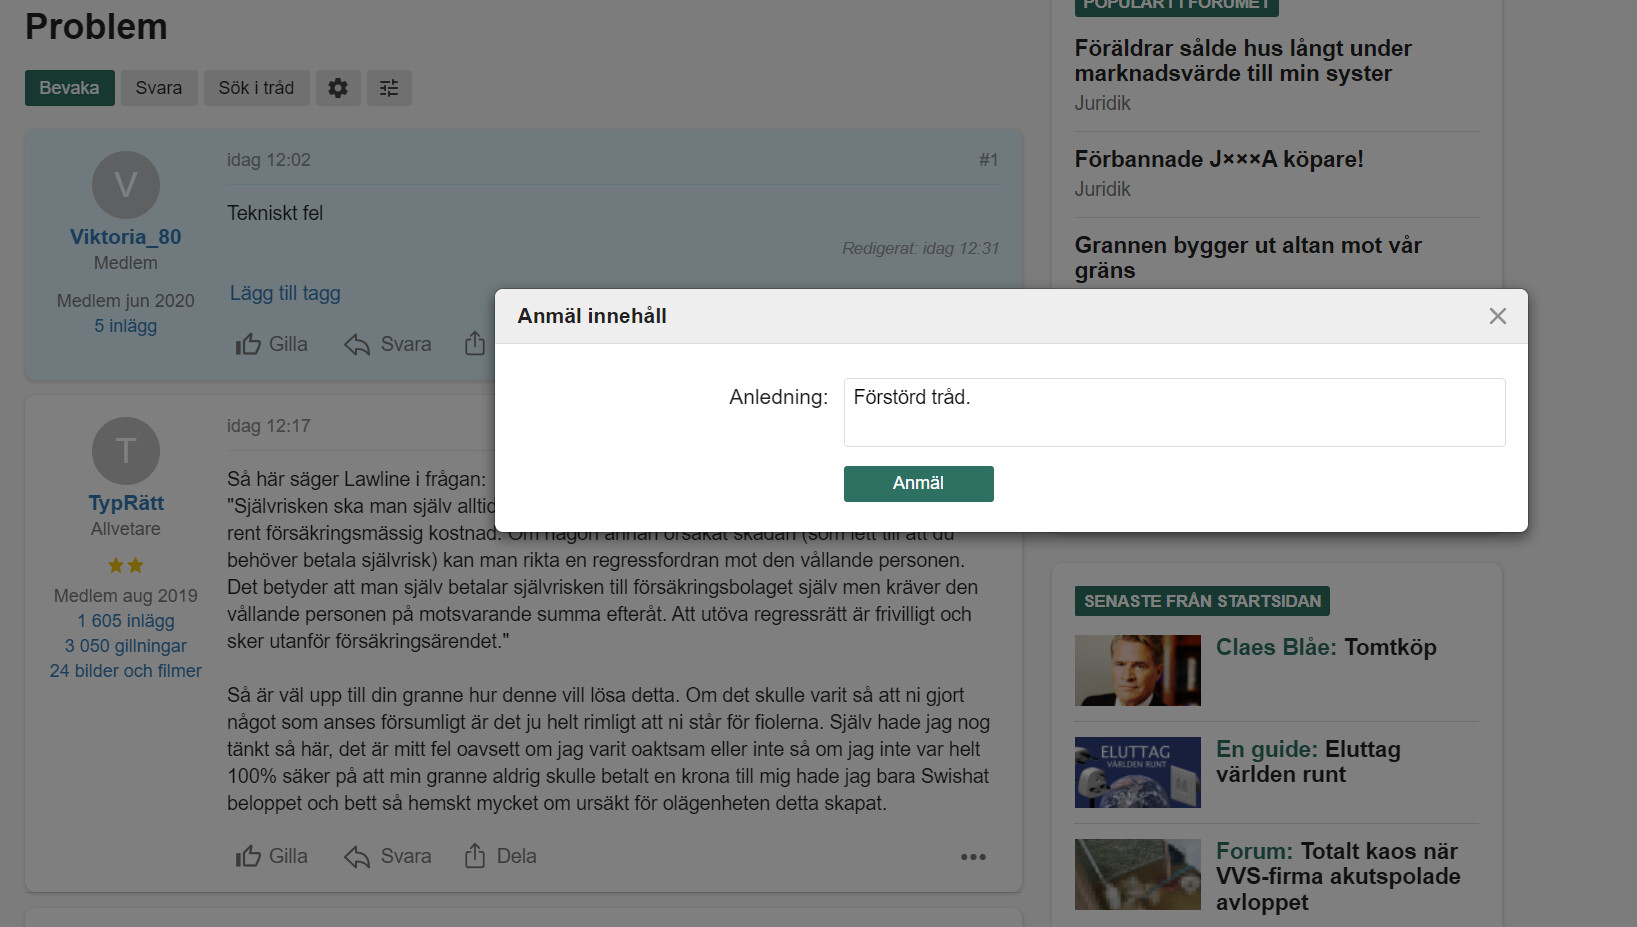Open the three-dot more menu on TypRätt's post

(x=973, y=857)
